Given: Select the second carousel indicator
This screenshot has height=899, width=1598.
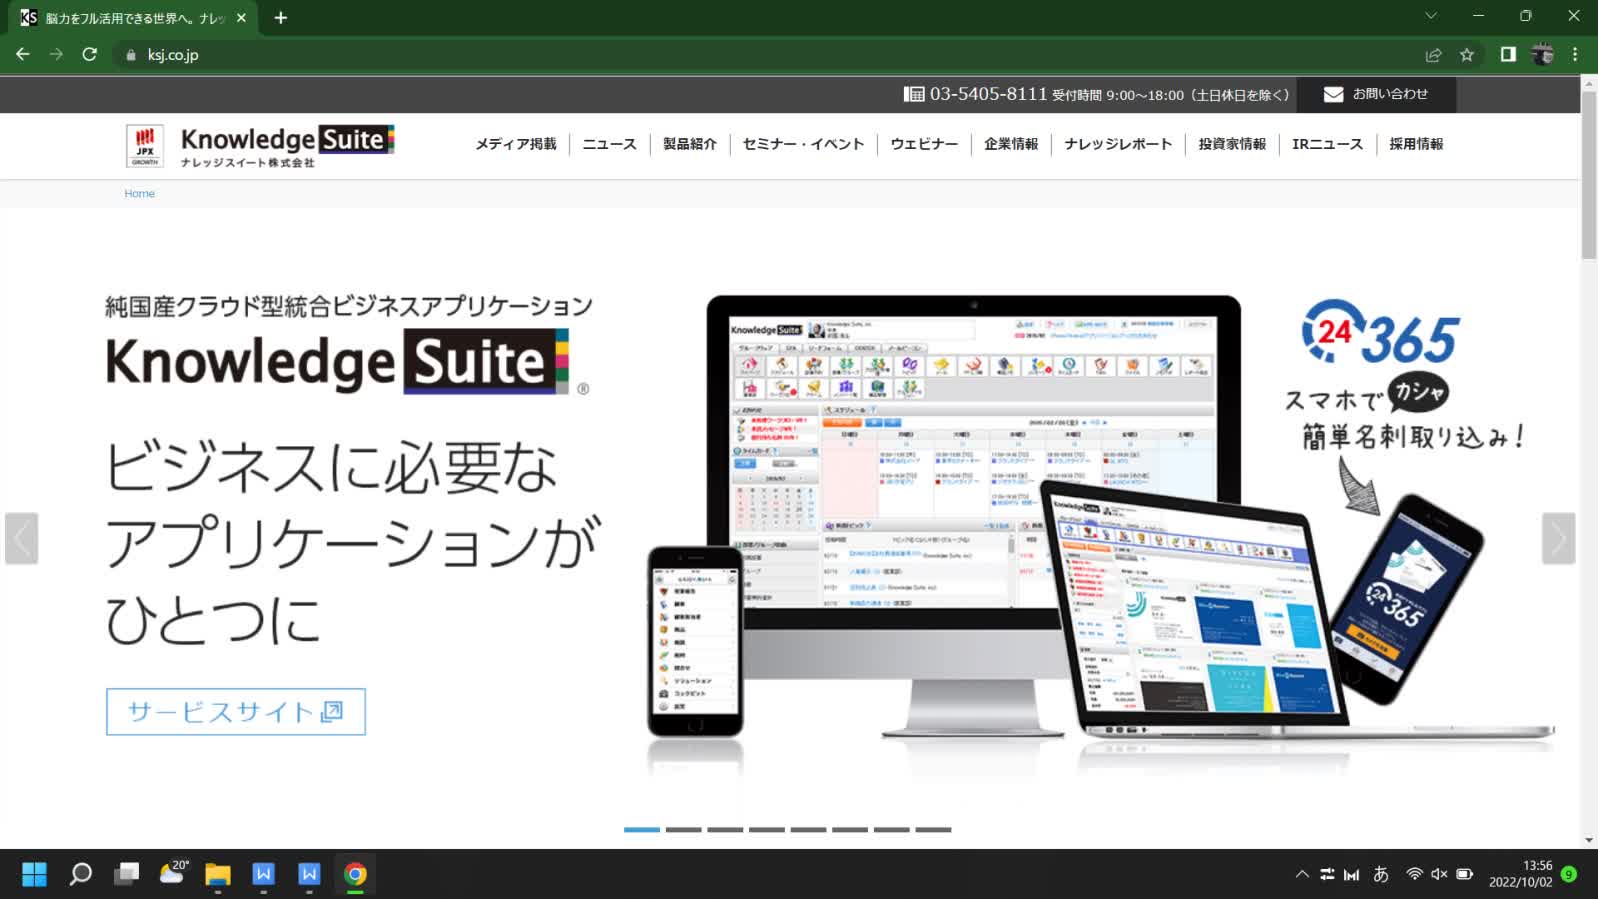Looking at the screenshot, I should (684, 829).
